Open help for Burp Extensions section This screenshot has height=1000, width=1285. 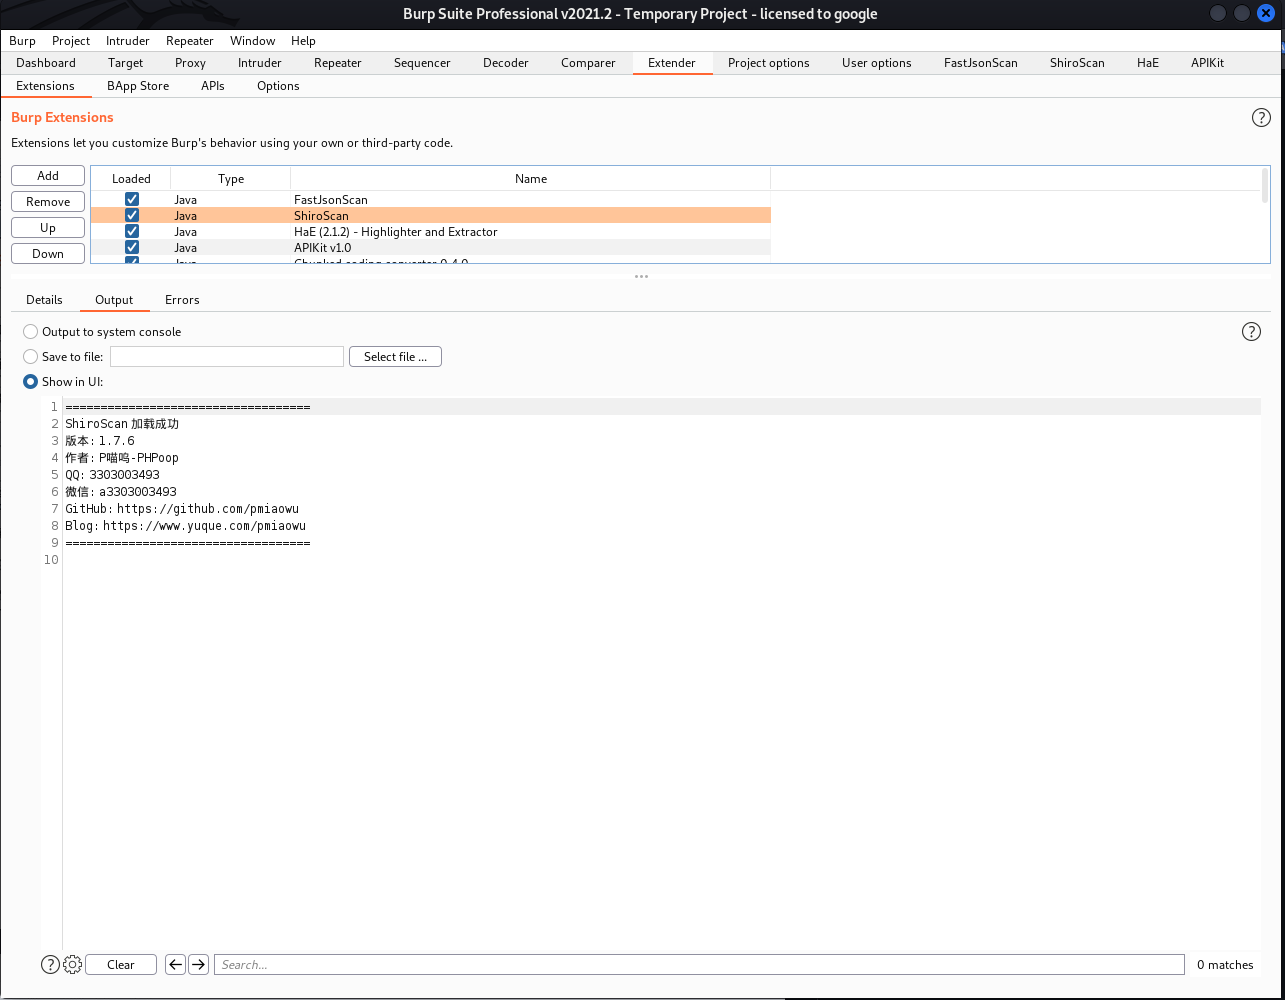(1261, 117)
